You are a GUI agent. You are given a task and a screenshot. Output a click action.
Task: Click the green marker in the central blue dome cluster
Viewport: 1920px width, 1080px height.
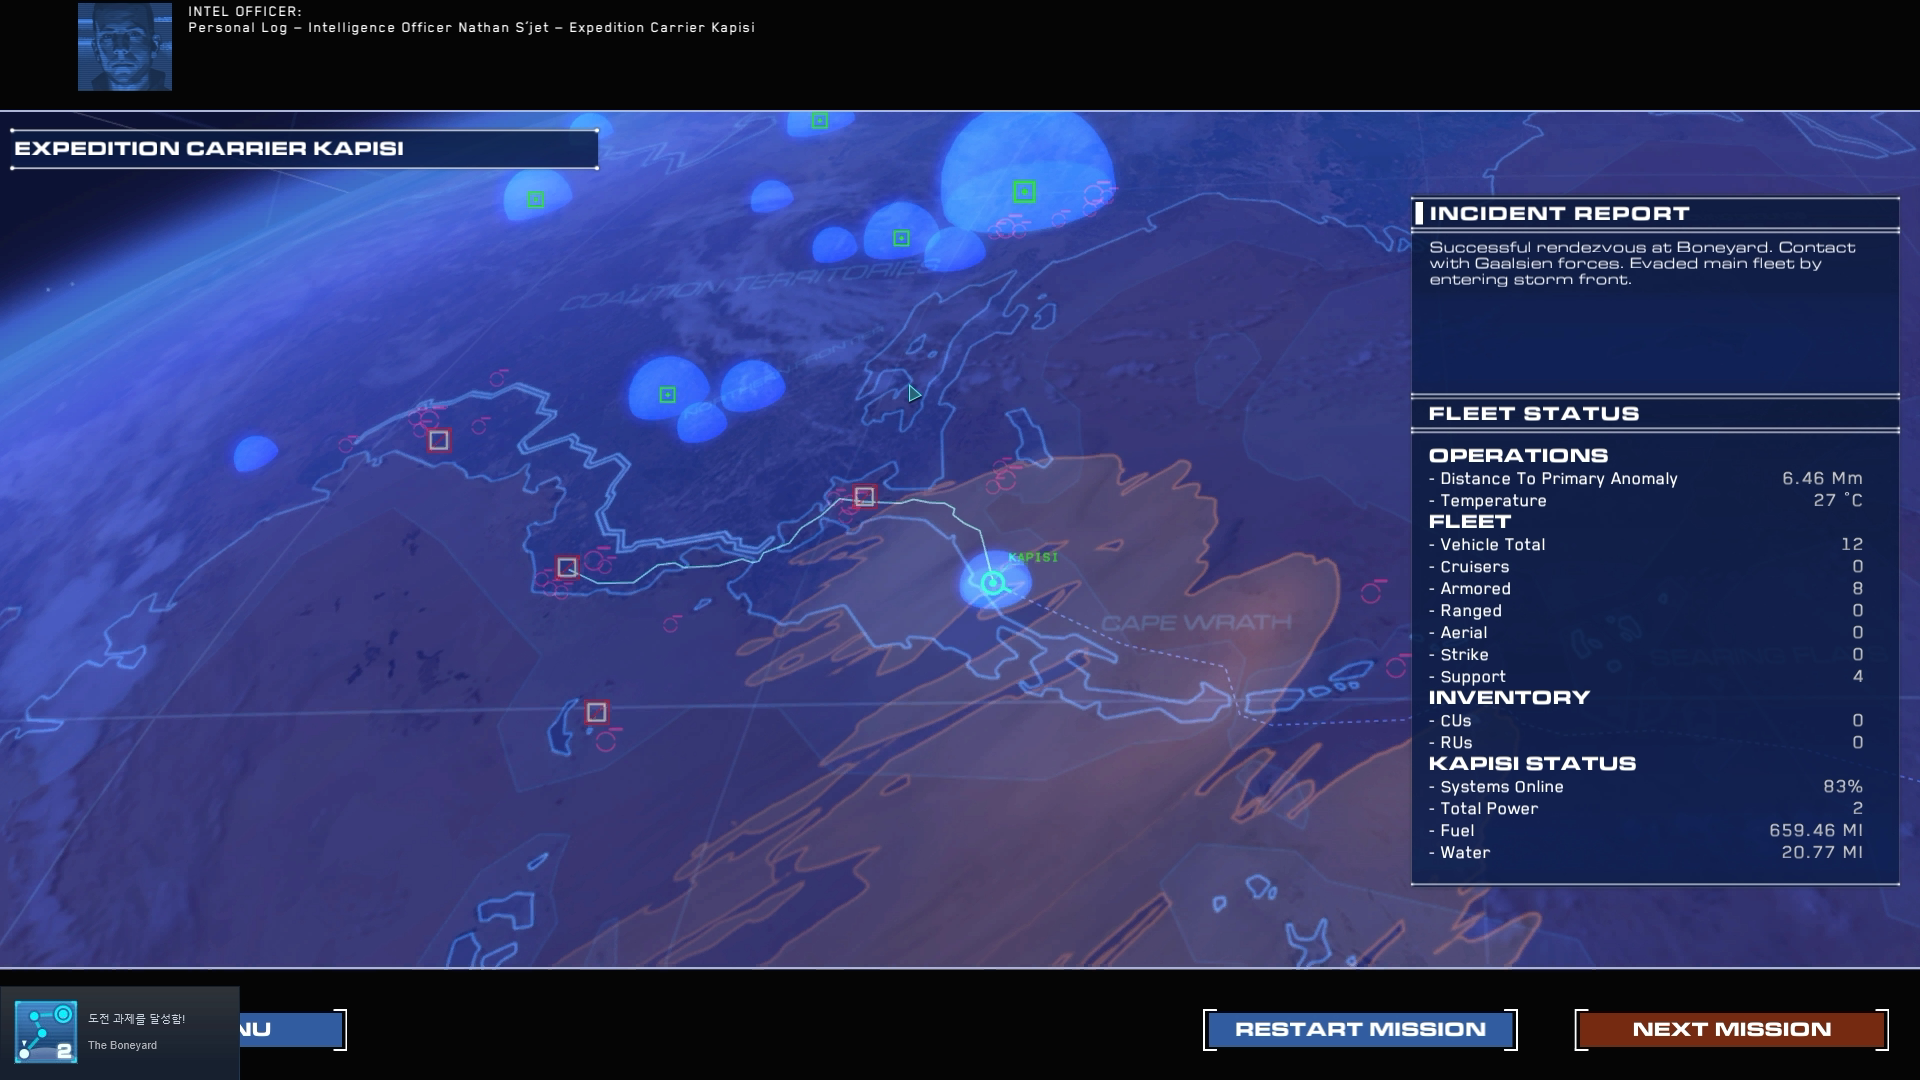point(667,395)
